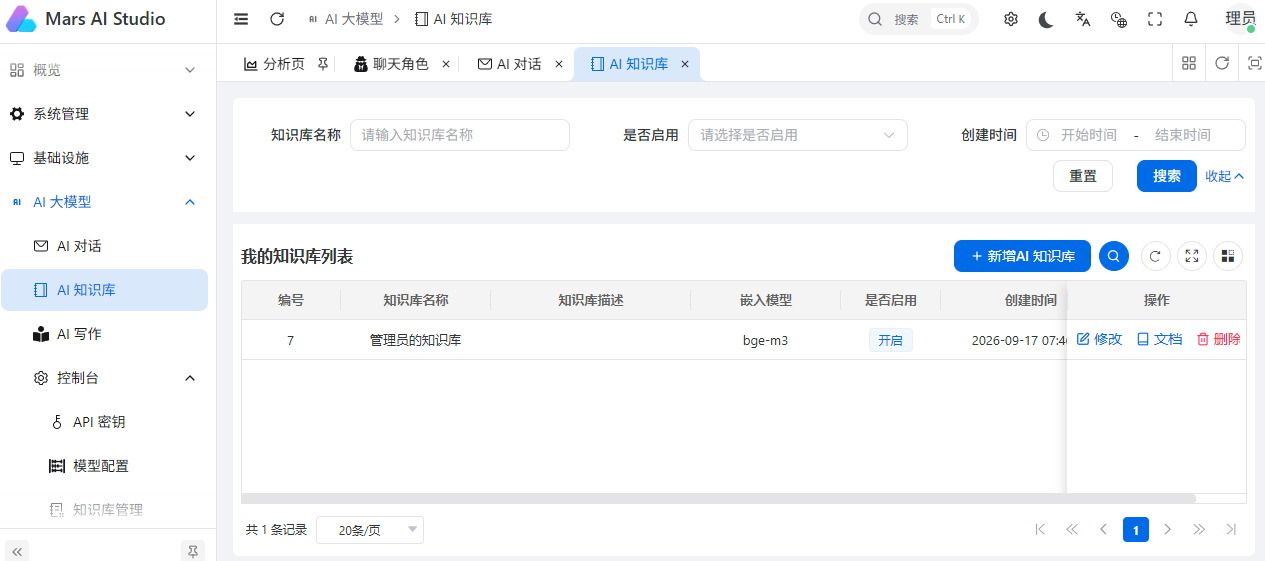Click 文档 for 管理员的知识库
This screenshot has width=1265, height=561.
[x=1159, y=340]
